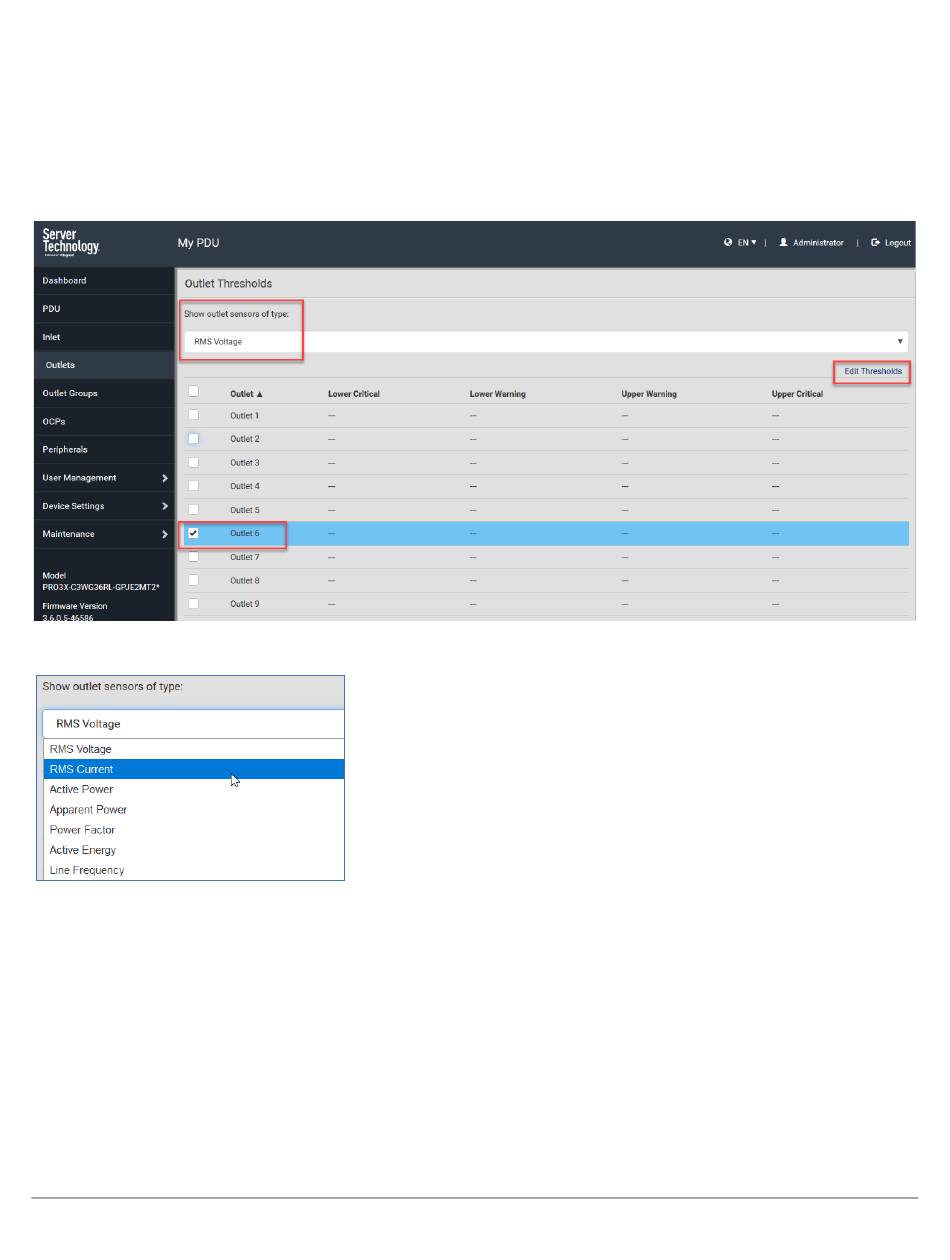
Task: Click the Server Technology logo
Action: click(x=70, y=242)
